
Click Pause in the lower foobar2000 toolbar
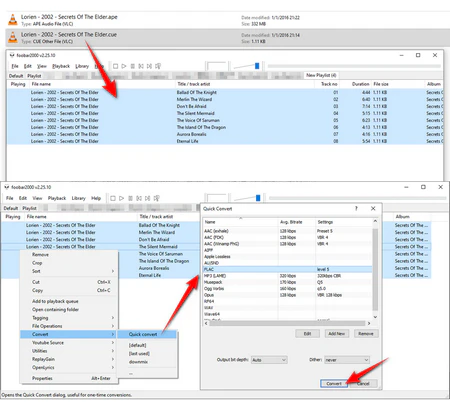[x=130, y=198]
